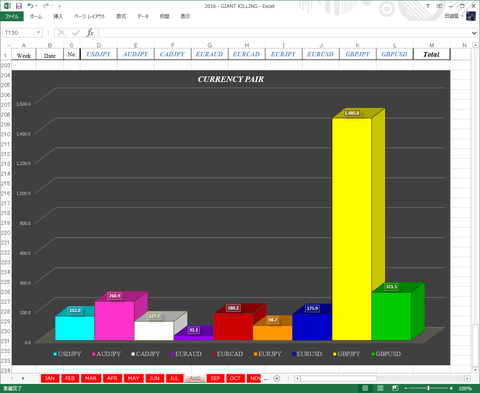Click the next sheet tab scroll arrow

pos(23,378)
